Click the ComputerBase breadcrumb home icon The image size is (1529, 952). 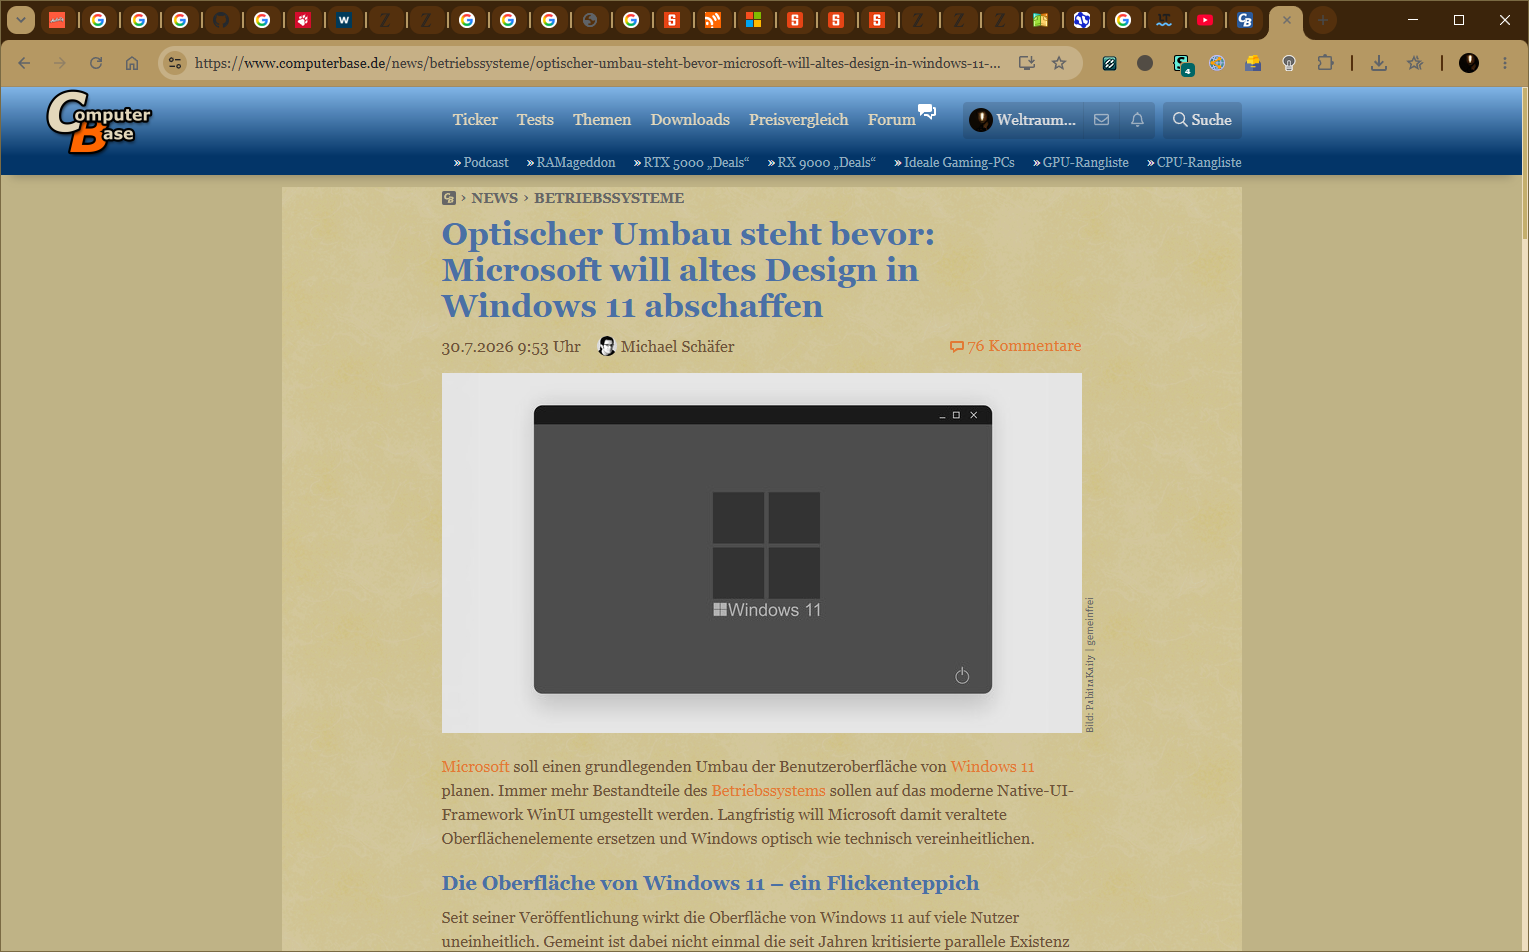coord(449,198)
